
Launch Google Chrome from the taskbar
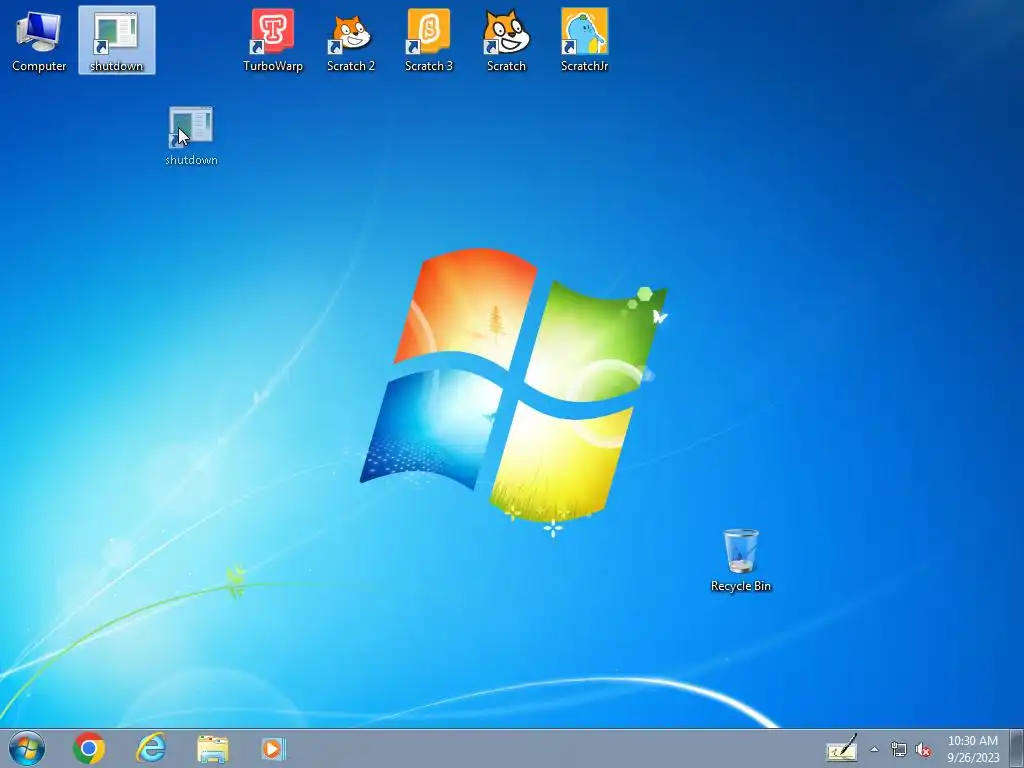[x=89, y=748]
